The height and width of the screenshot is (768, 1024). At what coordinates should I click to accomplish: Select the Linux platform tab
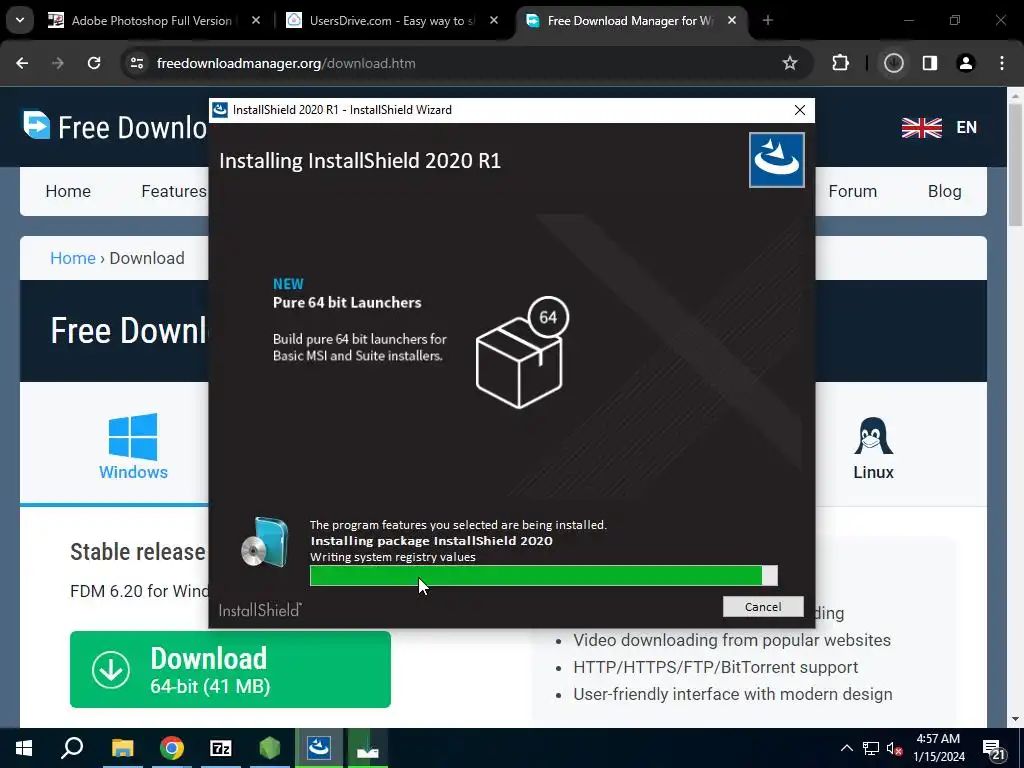point(873,449)
